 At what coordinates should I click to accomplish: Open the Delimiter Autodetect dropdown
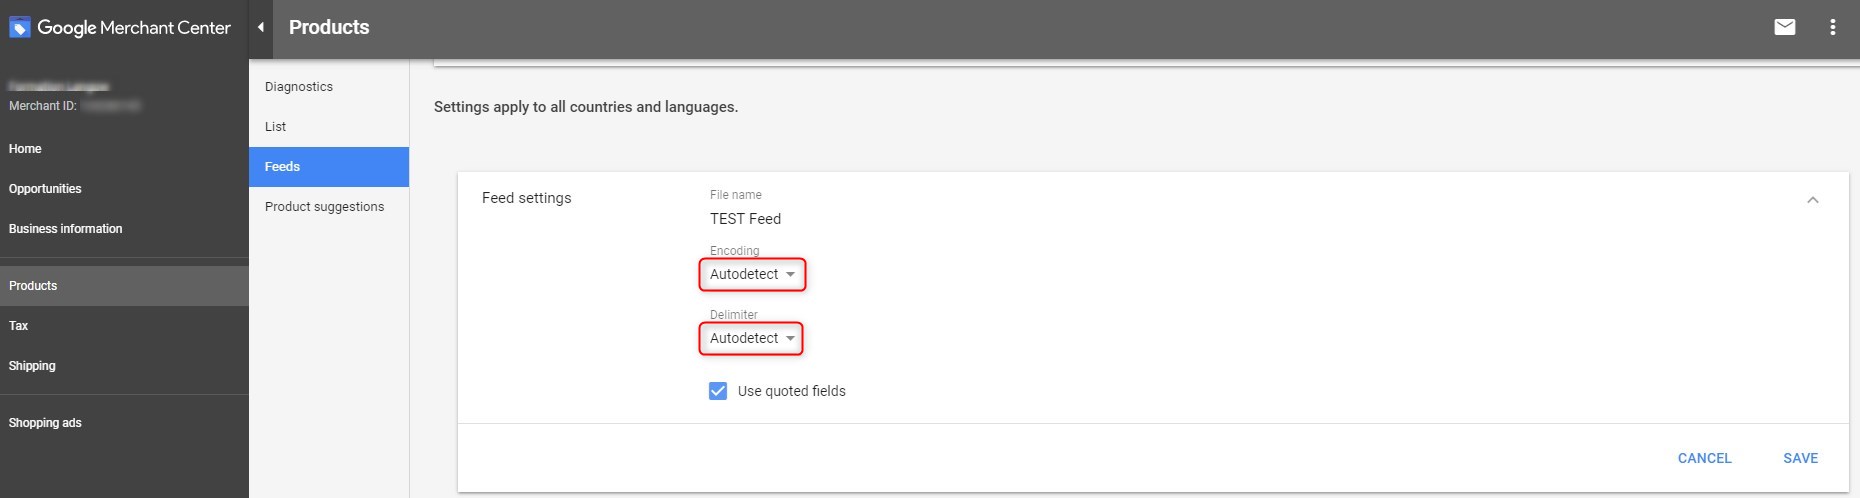pyautogui.click(x=752, y=338)
